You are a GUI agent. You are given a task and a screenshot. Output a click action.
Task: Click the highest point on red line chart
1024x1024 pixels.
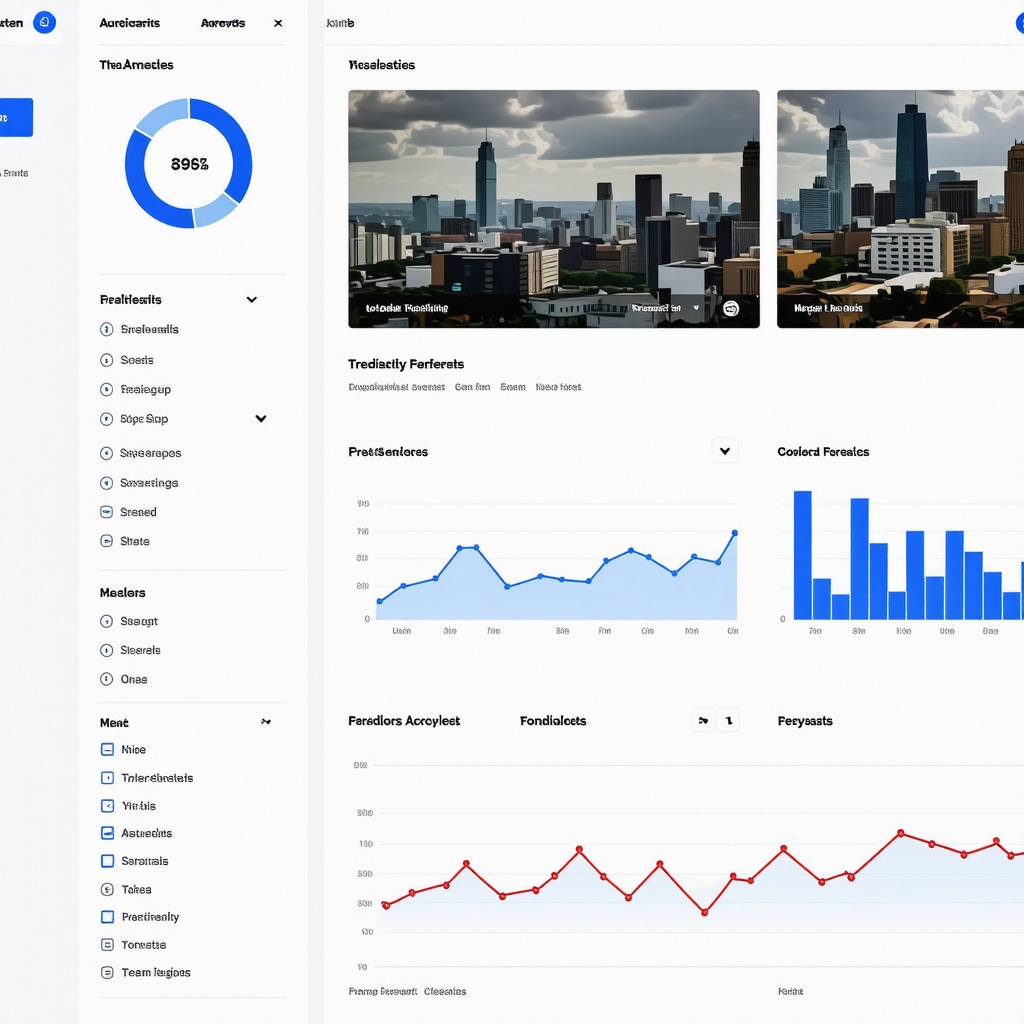tap(901, 833)
